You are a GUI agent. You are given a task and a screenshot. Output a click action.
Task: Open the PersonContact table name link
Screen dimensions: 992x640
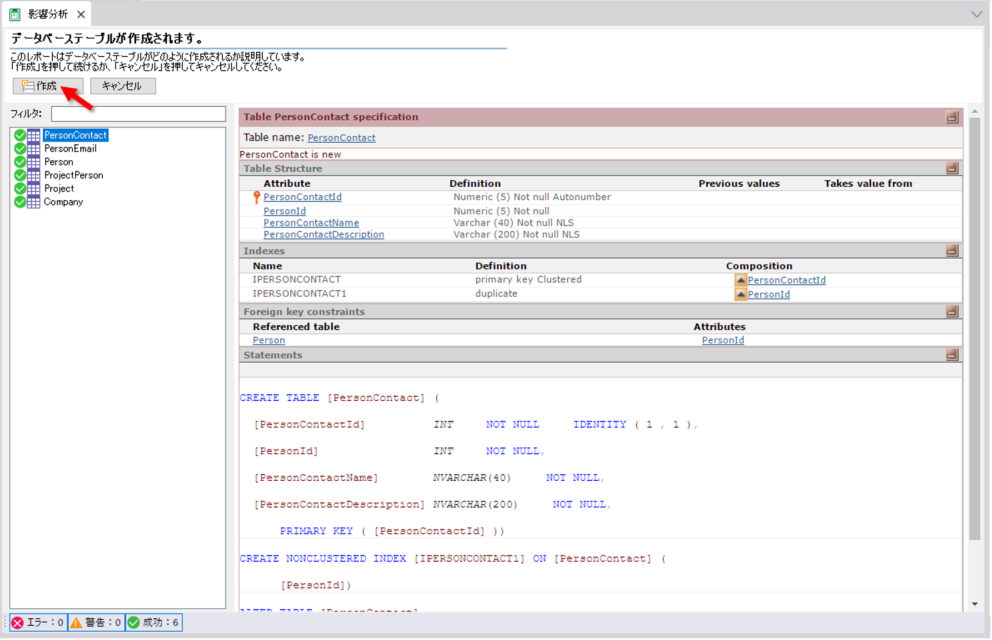[x=342, y=138]
